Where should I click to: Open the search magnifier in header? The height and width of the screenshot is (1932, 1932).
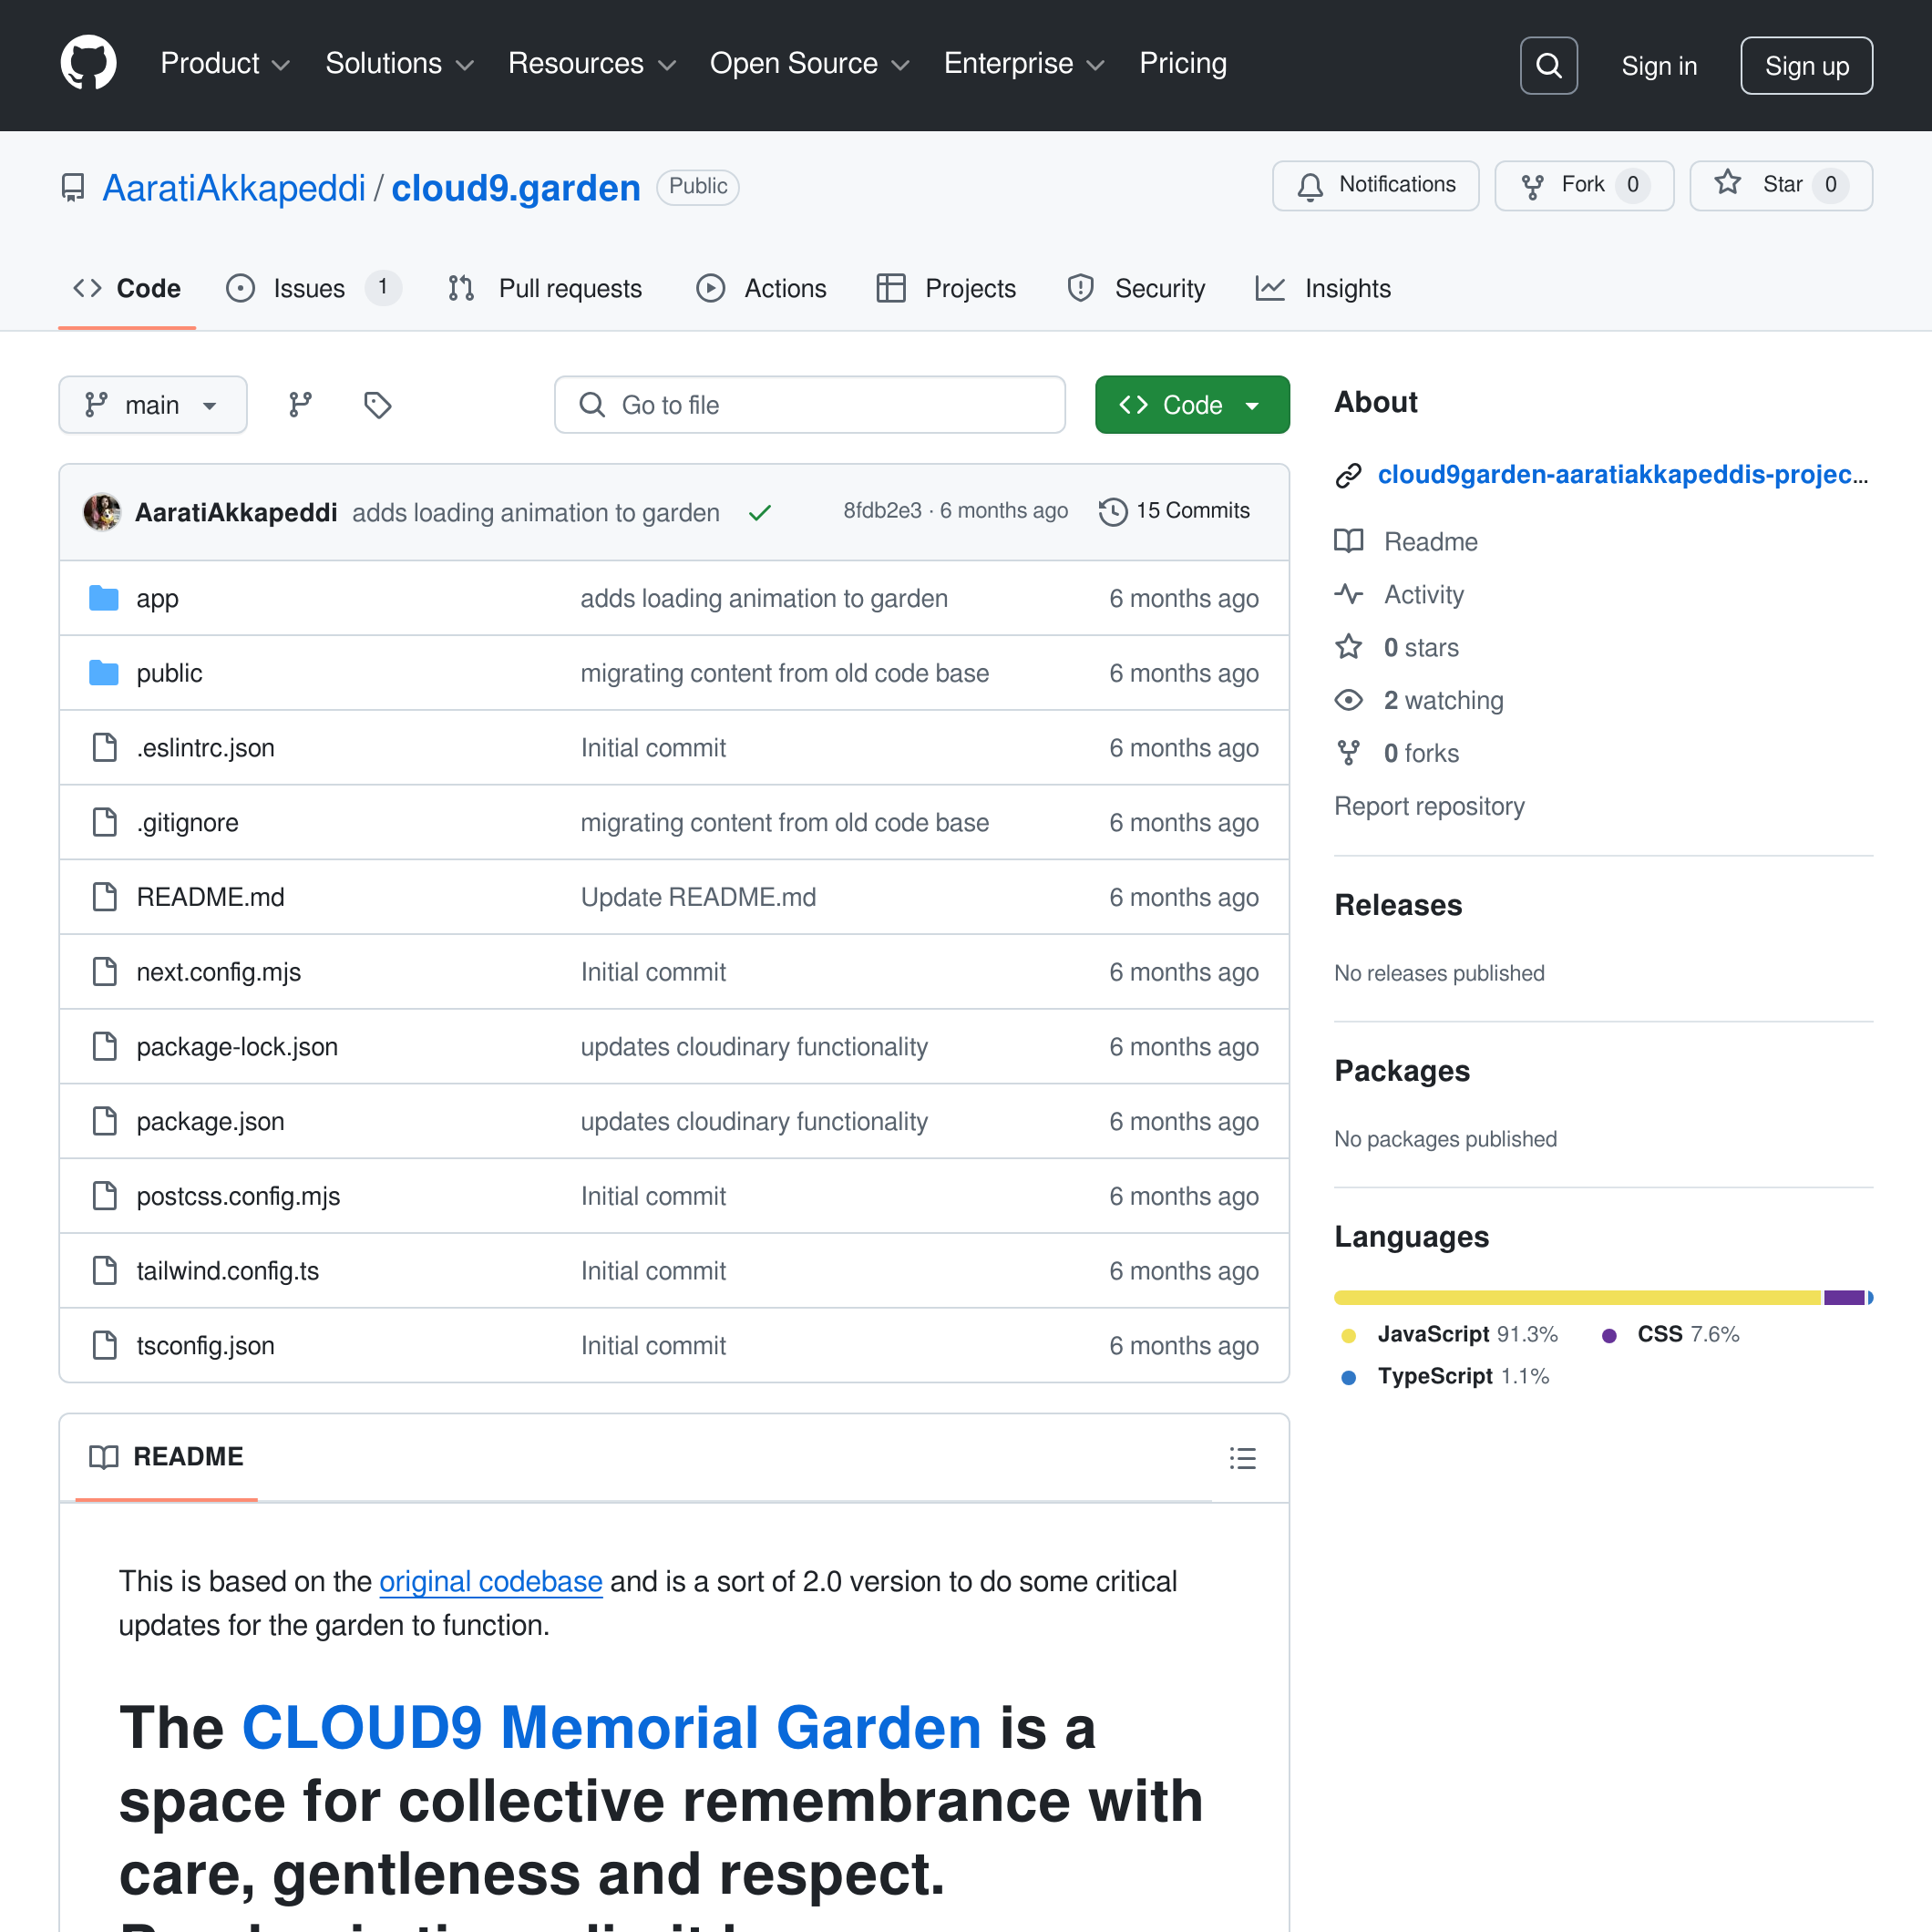click(1548, 66)
